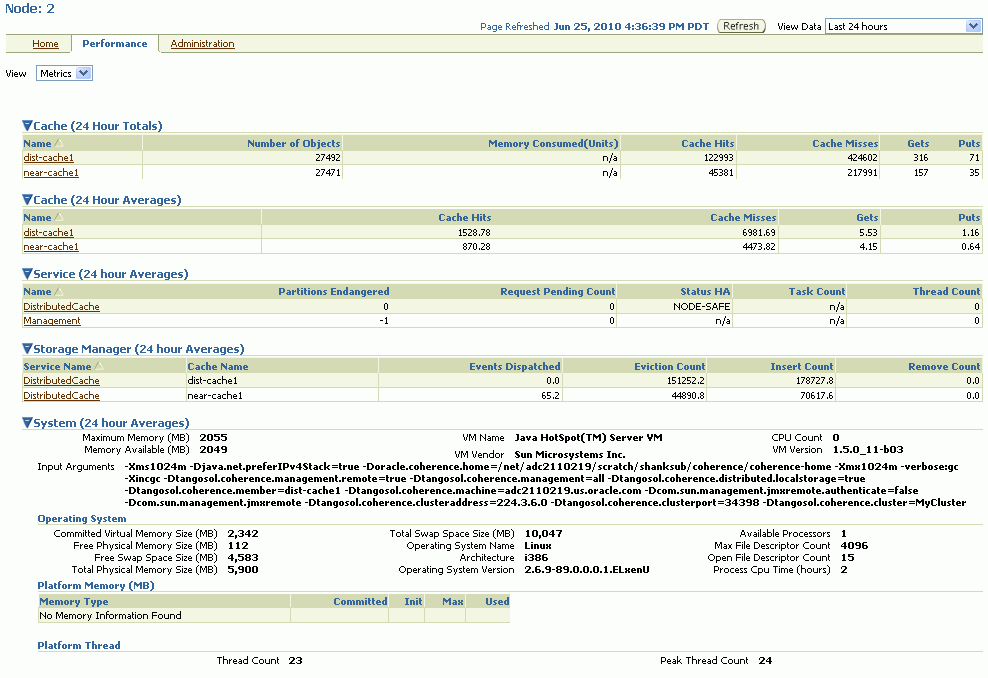This screenshot has height=678, width=988.
Task: Click the Memory Type column header
Action: (74, 601)
